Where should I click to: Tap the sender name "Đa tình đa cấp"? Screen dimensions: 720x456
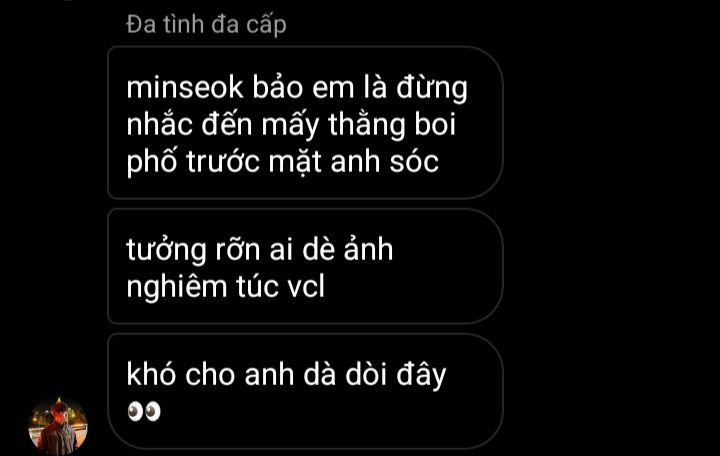[x=206, y=24]
